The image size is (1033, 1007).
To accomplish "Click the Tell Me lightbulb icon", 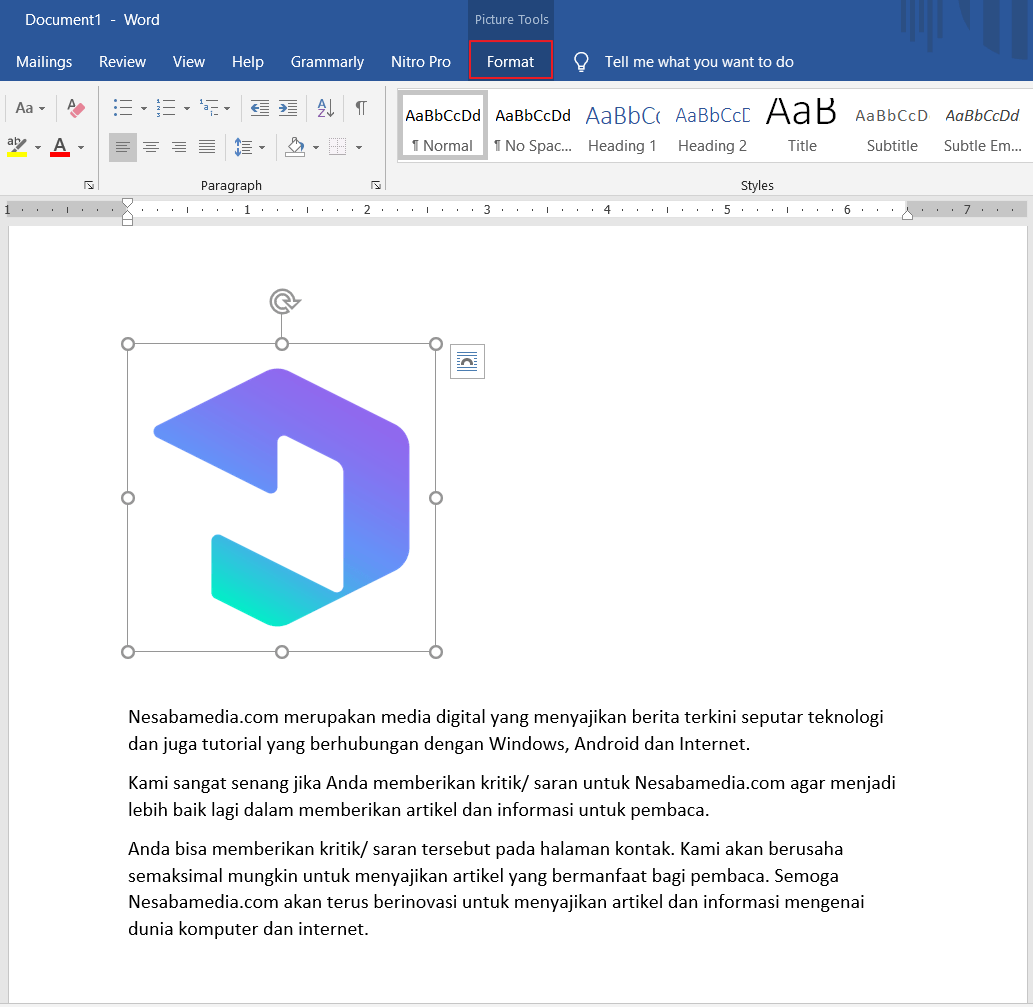I will tap(581, 62).
